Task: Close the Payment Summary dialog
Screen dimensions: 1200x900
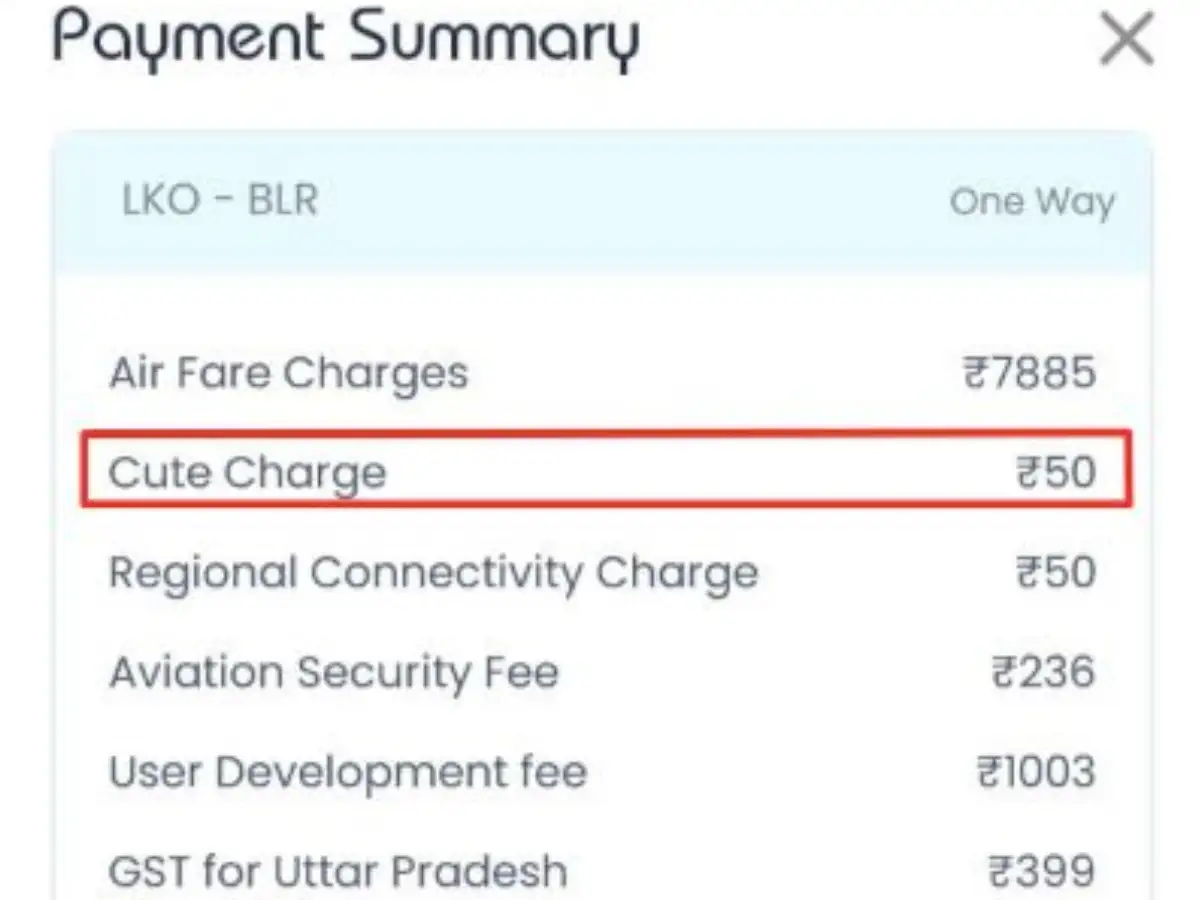Action: click(x=1127, y=42)
